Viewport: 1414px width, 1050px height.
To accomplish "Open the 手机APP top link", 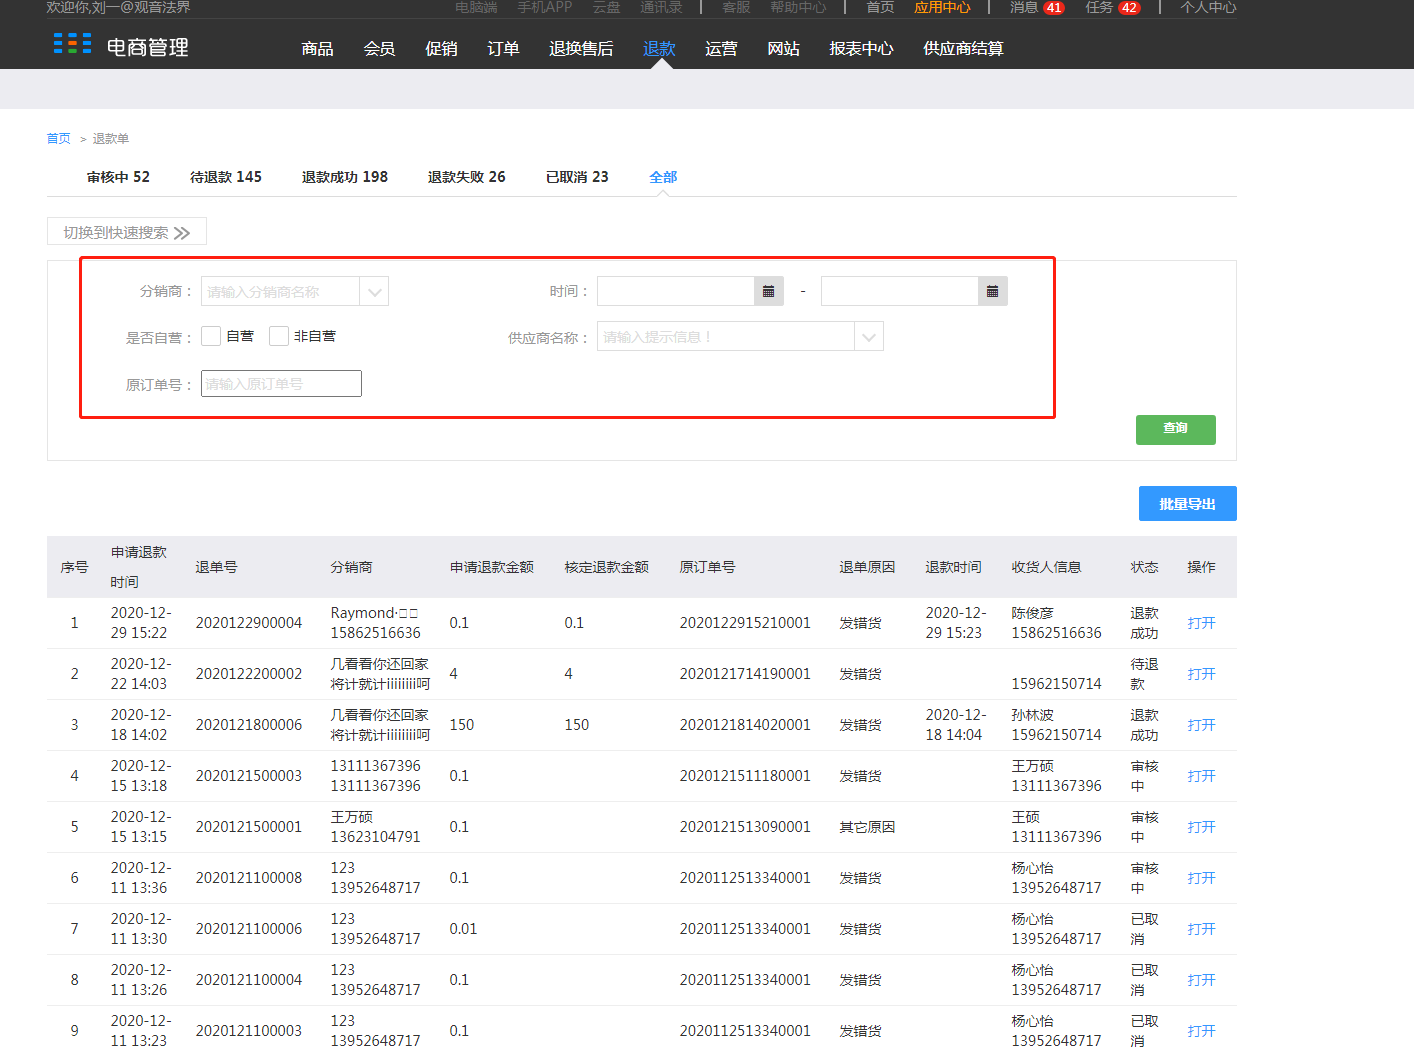I will (x=545, y=7).
